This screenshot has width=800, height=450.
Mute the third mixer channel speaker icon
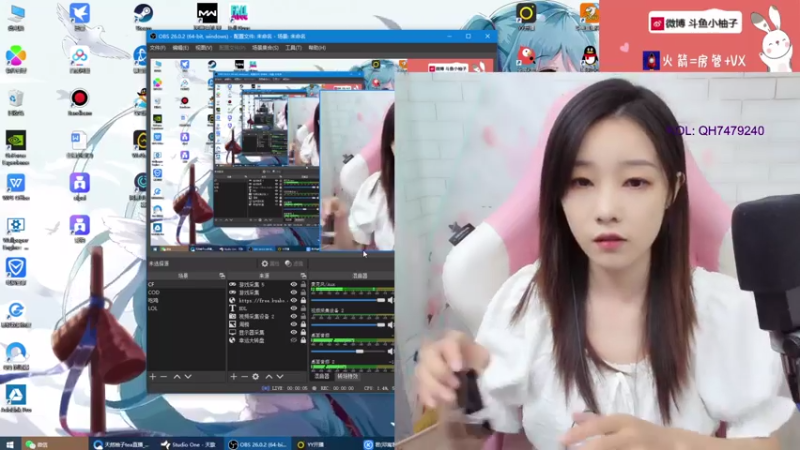coord(390,351)
